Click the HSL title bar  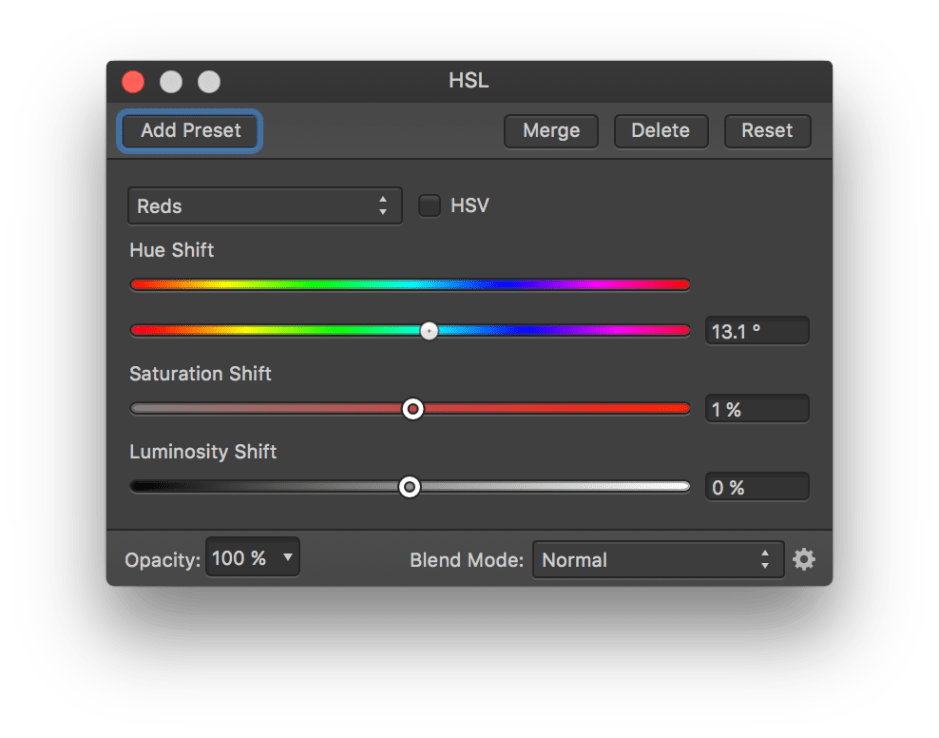[x=469, y=81]
